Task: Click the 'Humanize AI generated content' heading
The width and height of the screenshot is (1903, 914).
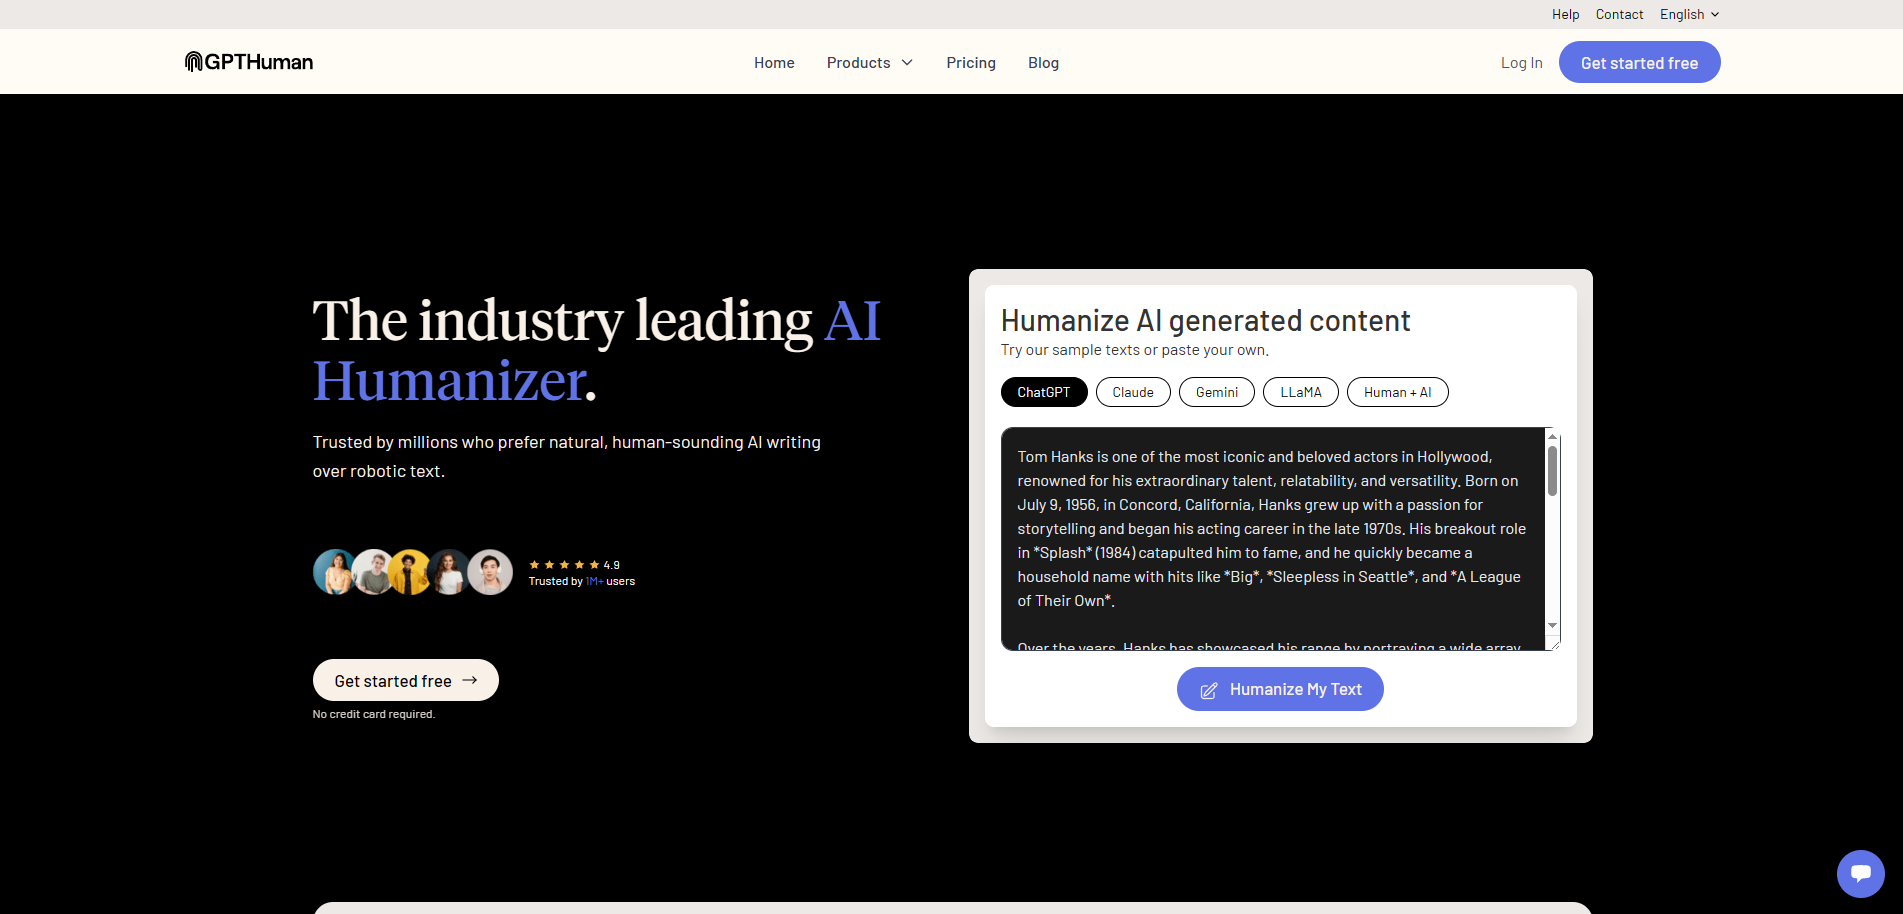Action: 1205,320
